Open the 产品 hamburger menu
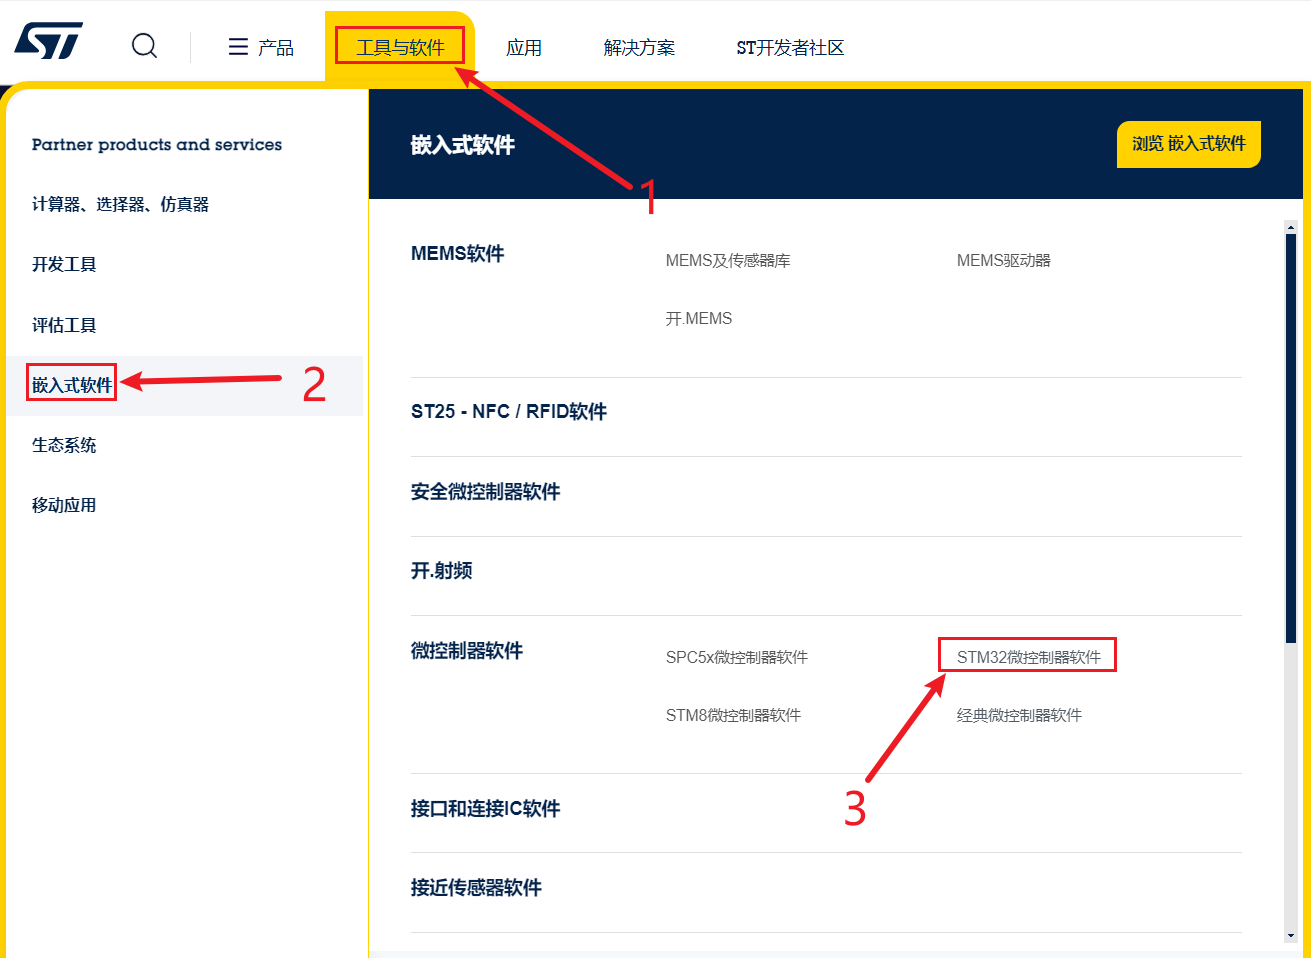Screen dimensions: 1311x958 261,47
